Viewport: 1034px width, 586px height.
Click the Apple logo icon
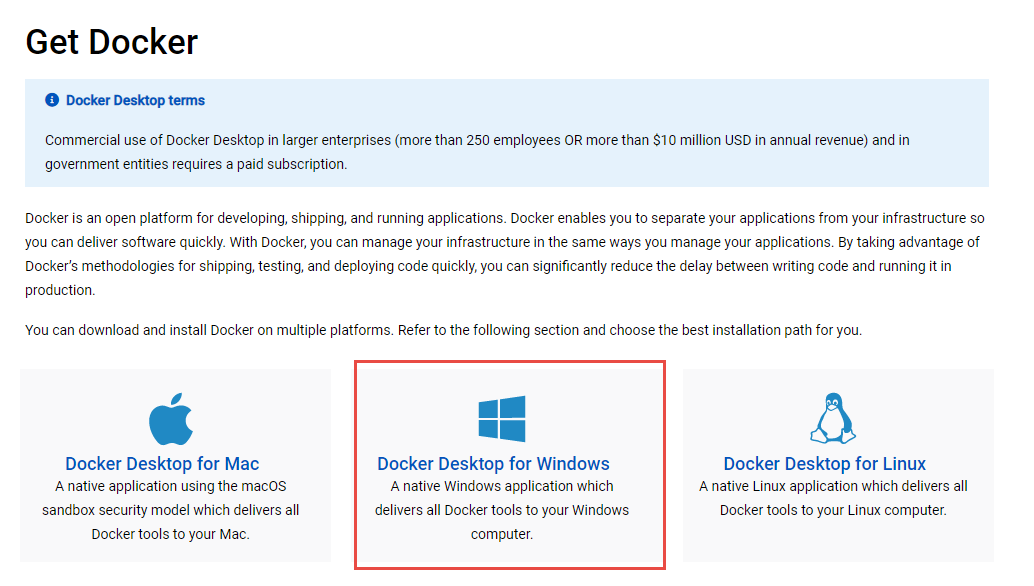tap(171, 419)
